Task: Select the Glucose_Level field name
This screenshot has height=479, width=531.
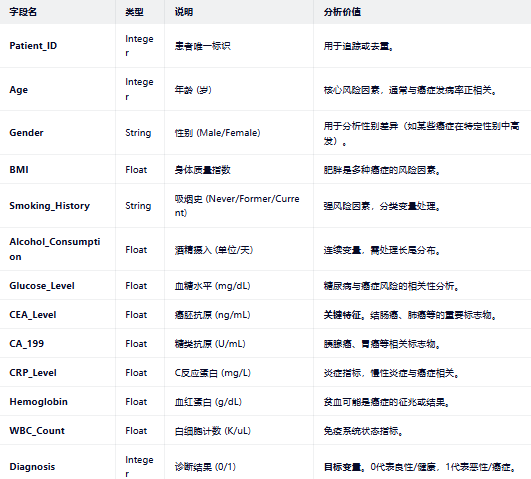Action: click(42, 286)
